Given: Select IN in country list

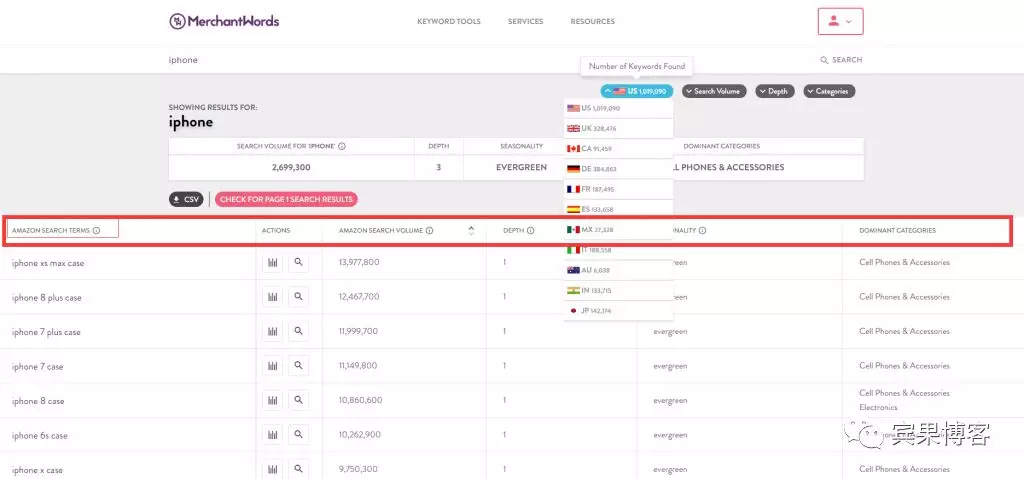Looking at the screenshot, I should 618,291.
